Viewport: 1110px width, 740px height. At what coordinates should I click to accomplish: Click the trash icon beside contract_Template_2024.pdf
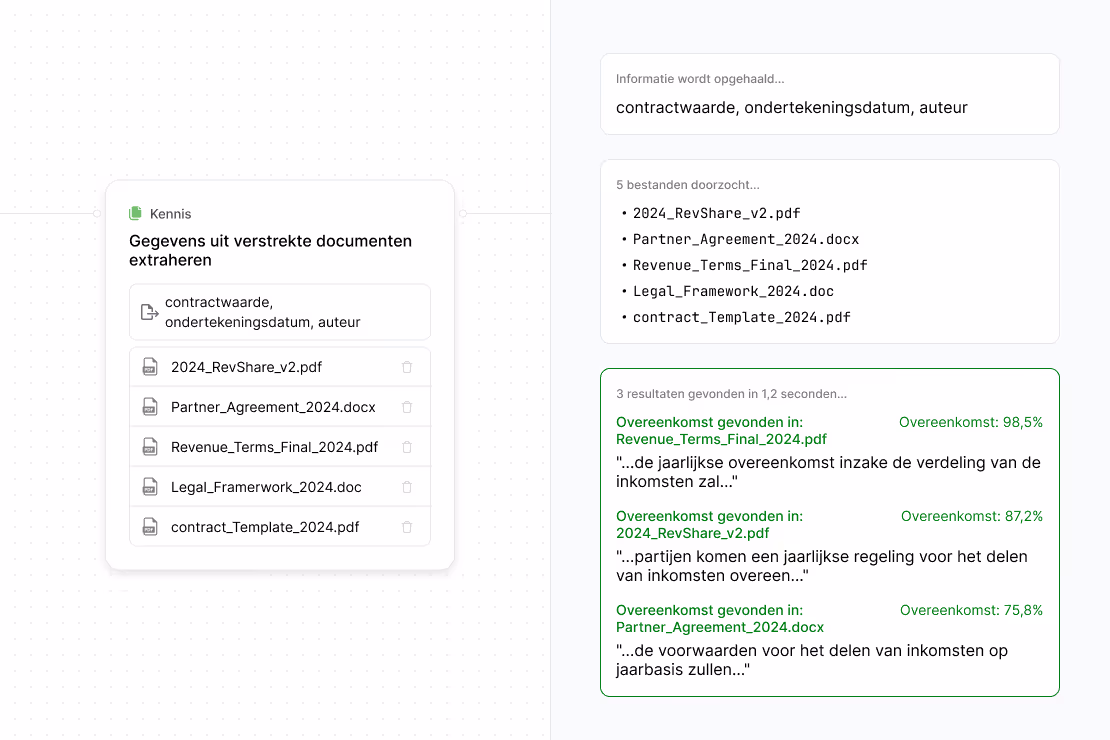407,526
